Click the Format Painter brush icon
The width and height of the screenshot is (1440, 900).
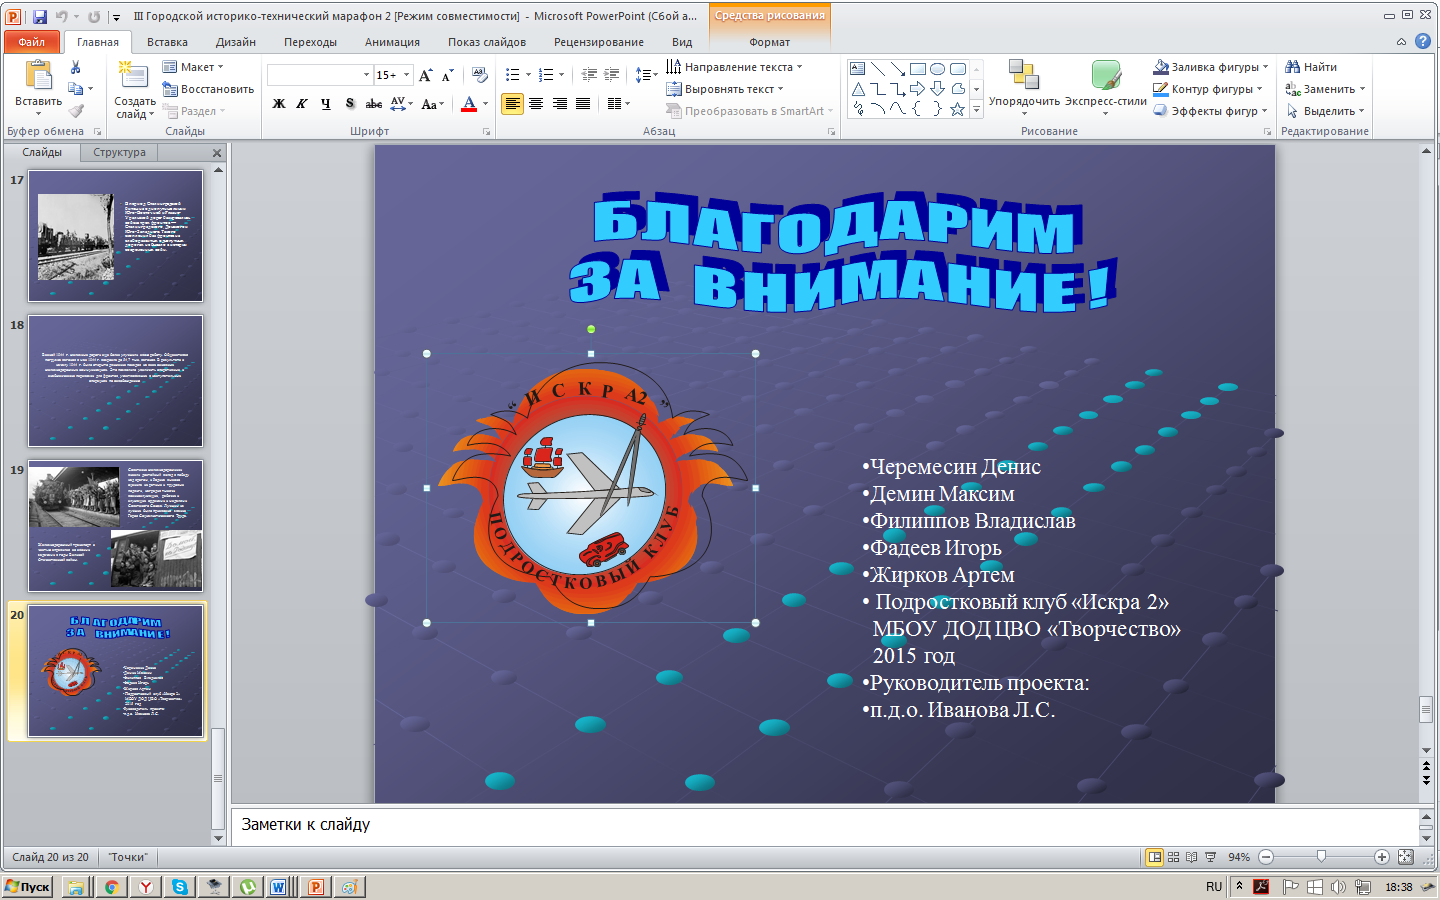[x=75, y=111]
